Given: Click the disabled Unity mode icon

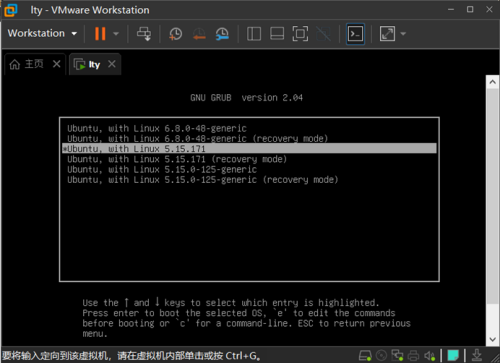Looking at the screenshot, I should point(323,34).
